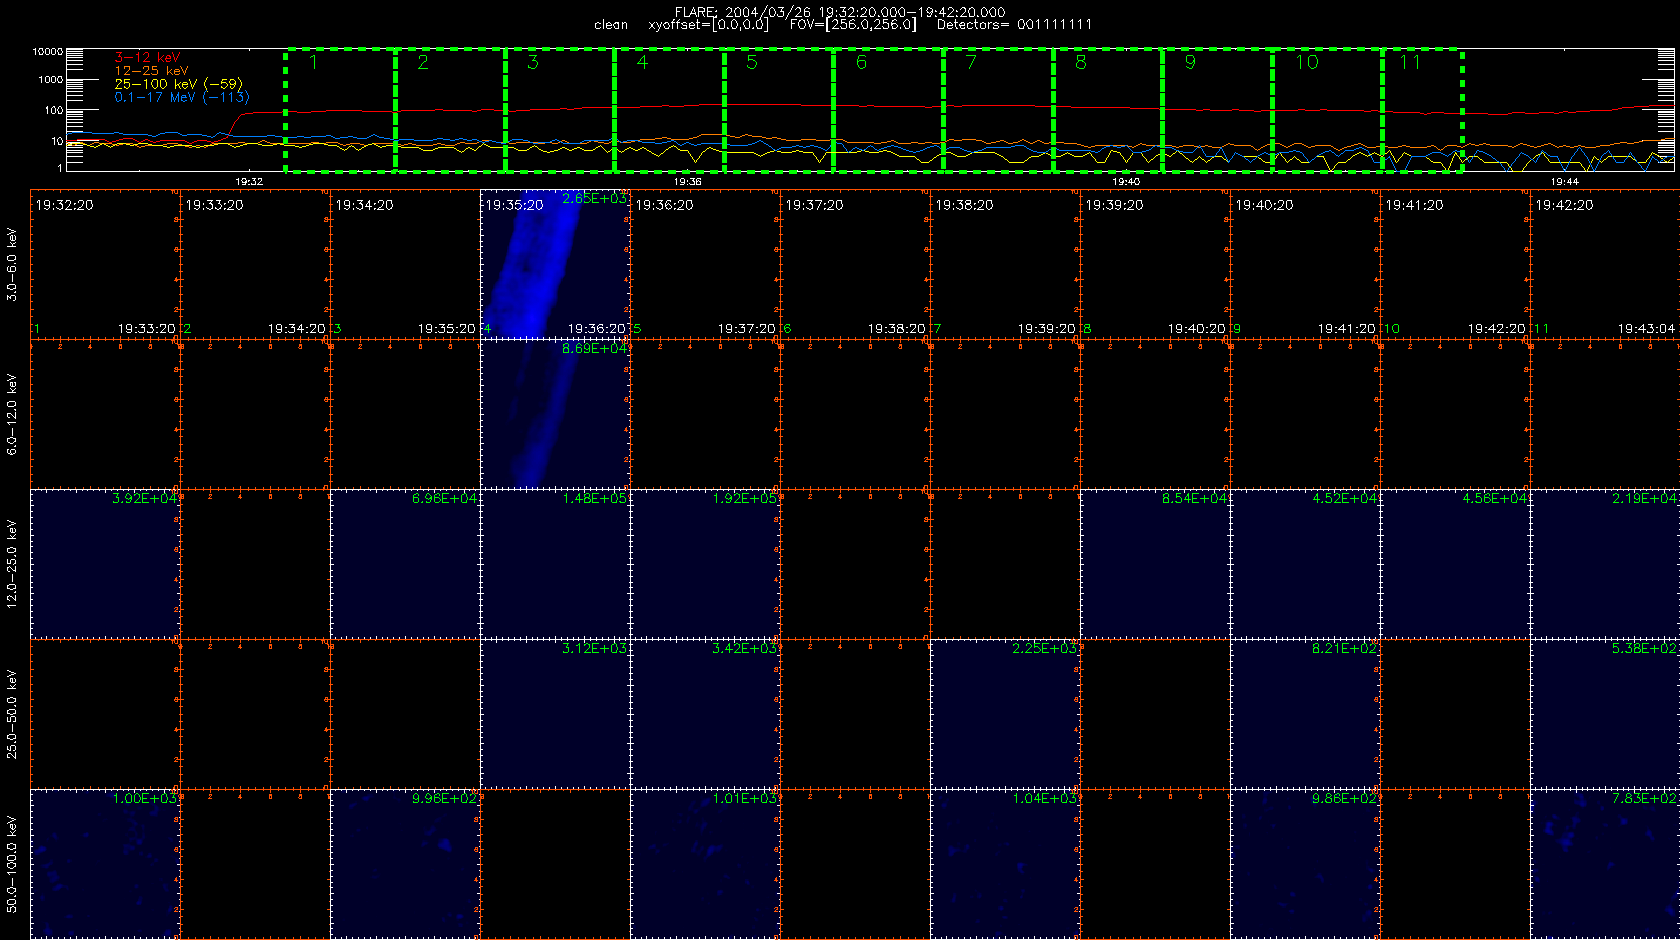Click the FLARE 2004/03/26 title text
The width and height of the screenshot is (1680, 940).
840,12
